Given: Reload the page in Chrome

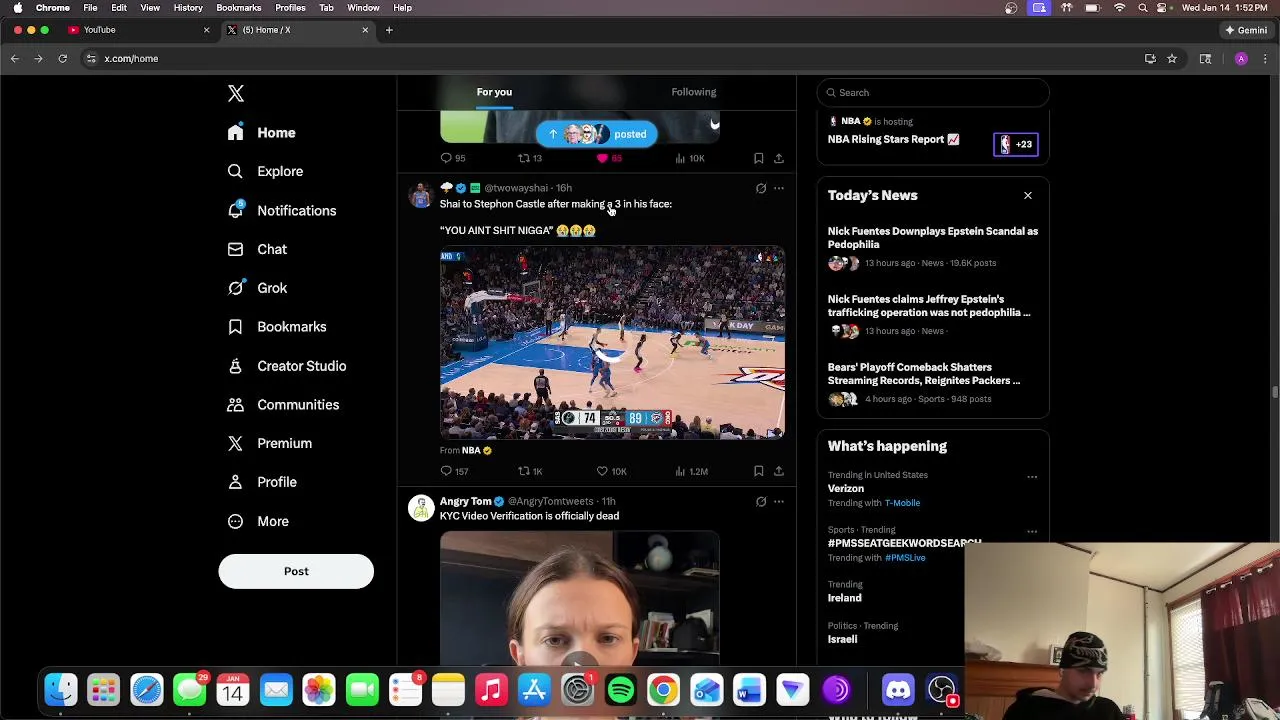Looking at the screenshot, I should click(x=62, y=59).
